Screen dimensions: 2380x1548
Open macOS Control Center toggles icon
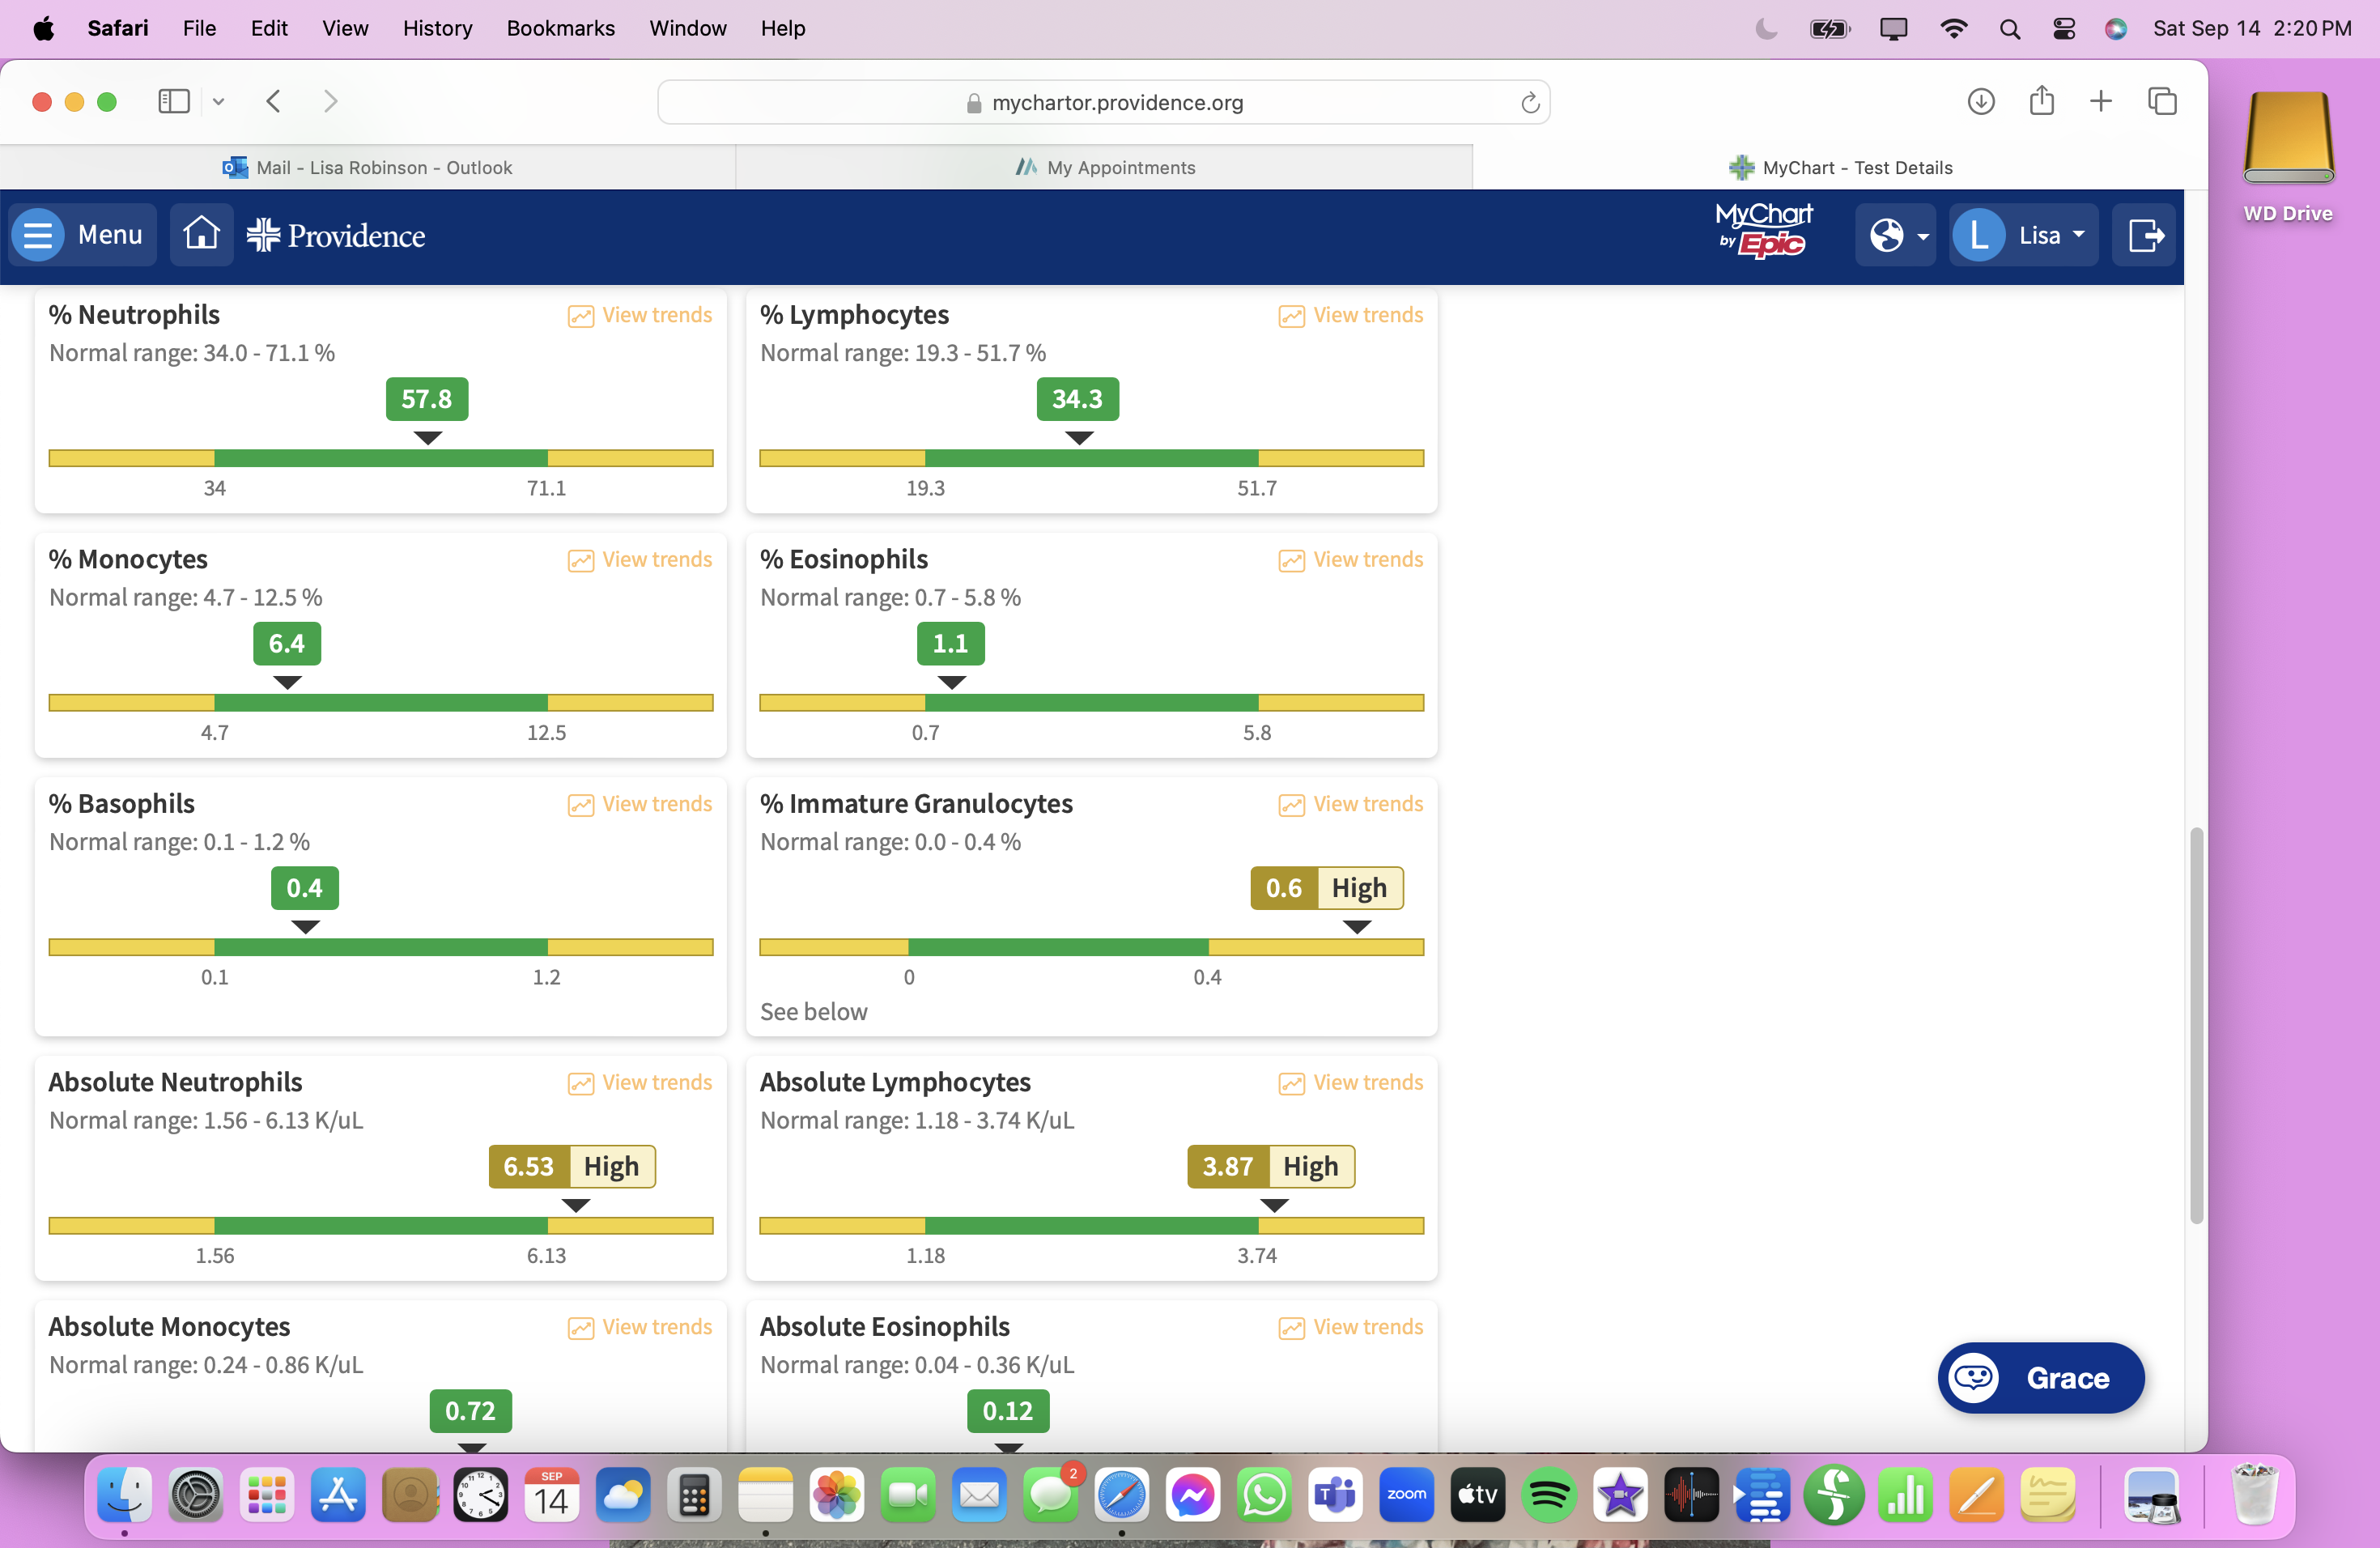coord(2063,28)
